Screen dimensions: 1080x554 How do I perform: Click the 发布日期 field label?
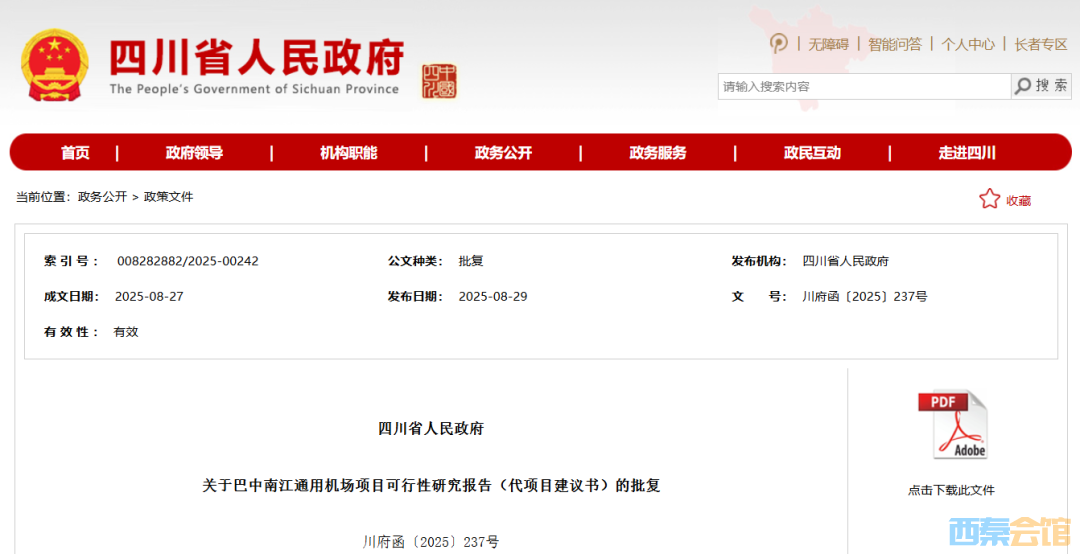click(x=415, y=296)
